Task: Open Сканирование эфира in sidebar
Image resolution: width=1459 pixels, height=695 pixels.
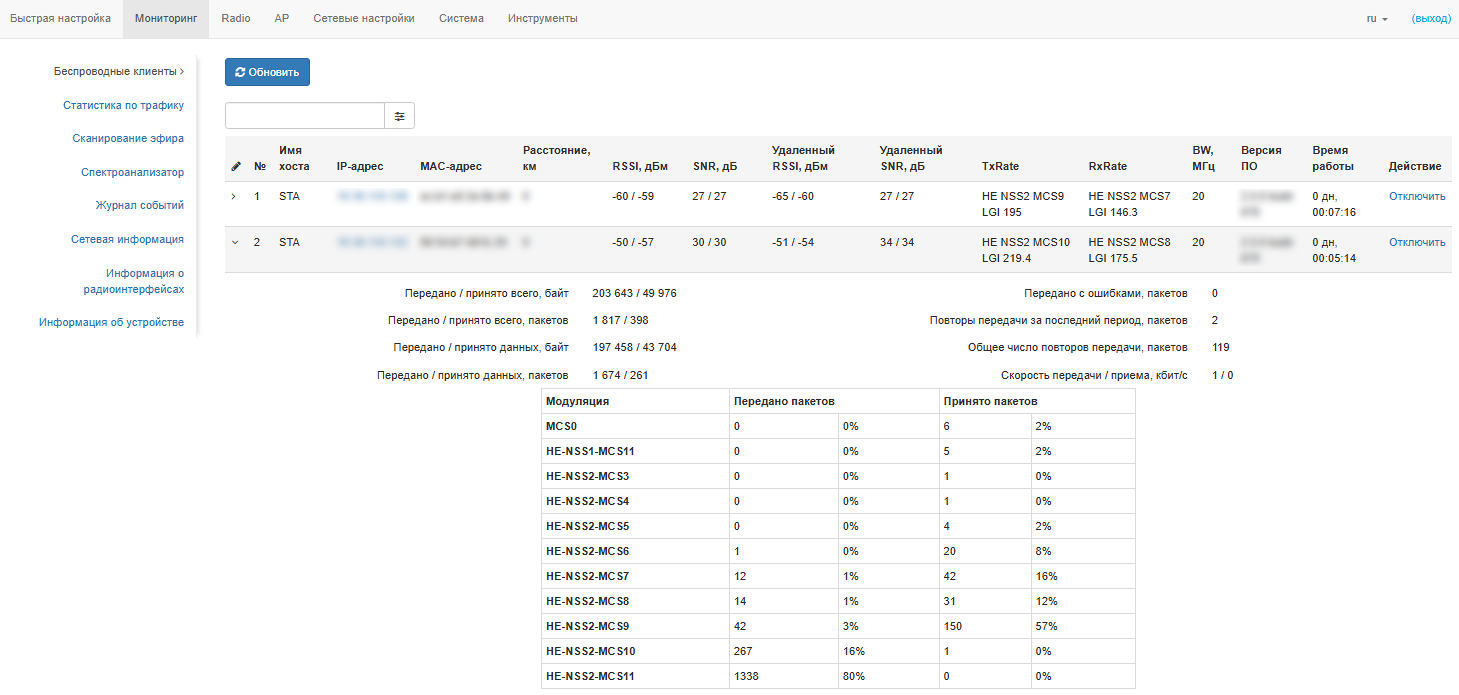Action: [x=128, y=139]
